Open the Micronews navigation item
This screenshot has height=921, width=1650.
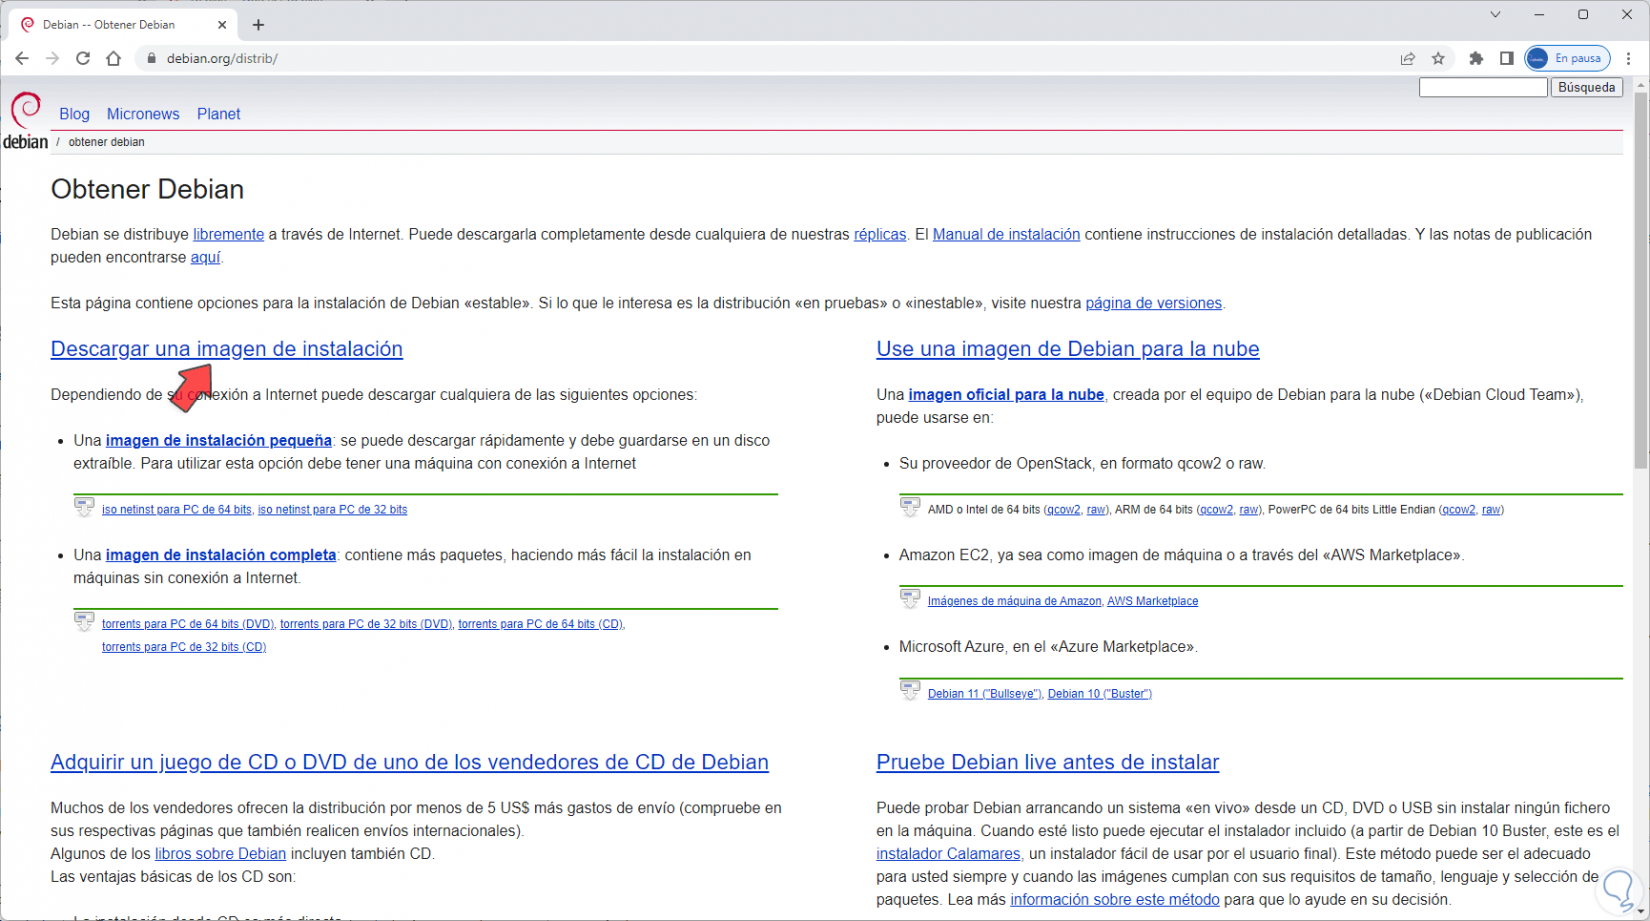click(143, 114)
